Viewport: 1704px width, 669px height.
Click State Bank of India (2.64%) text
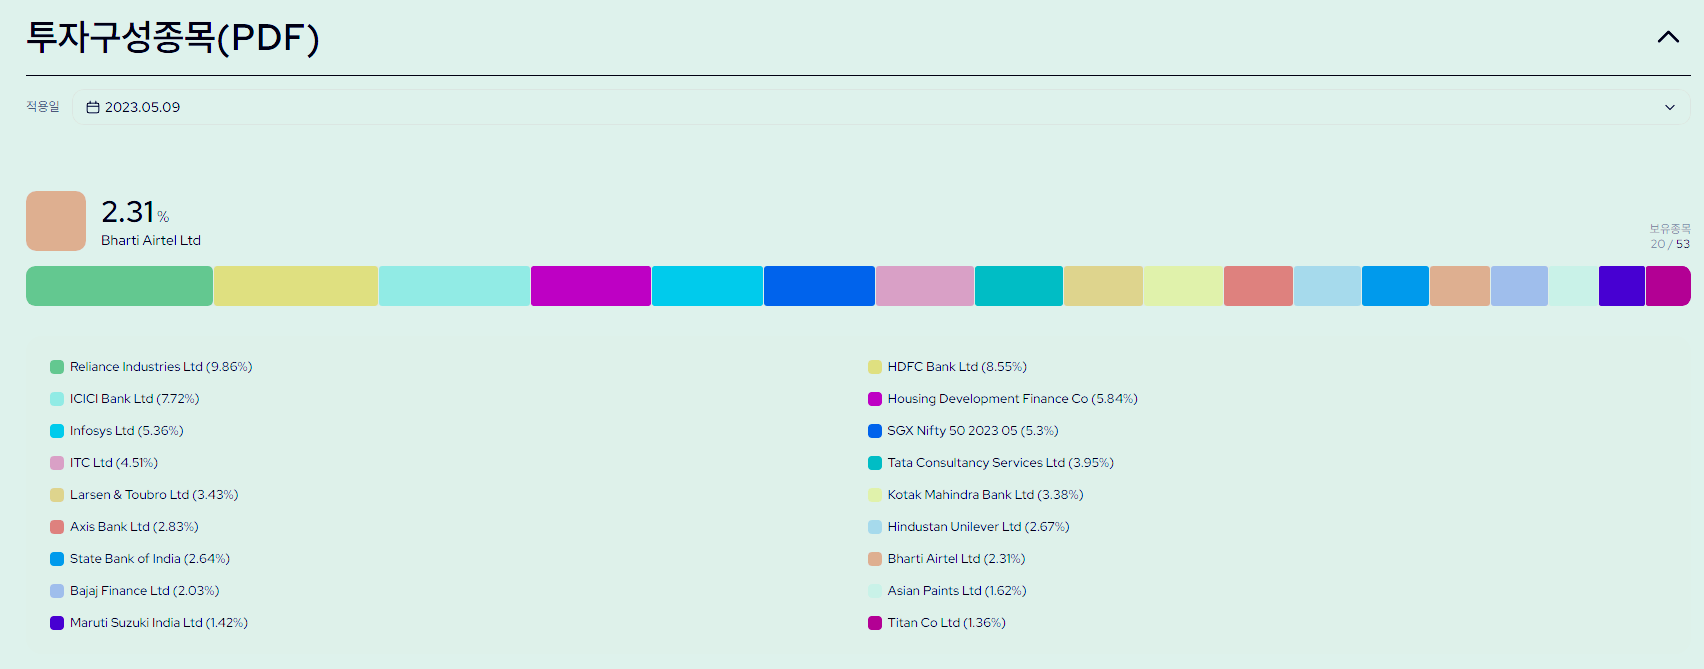(x=150, y=559)
